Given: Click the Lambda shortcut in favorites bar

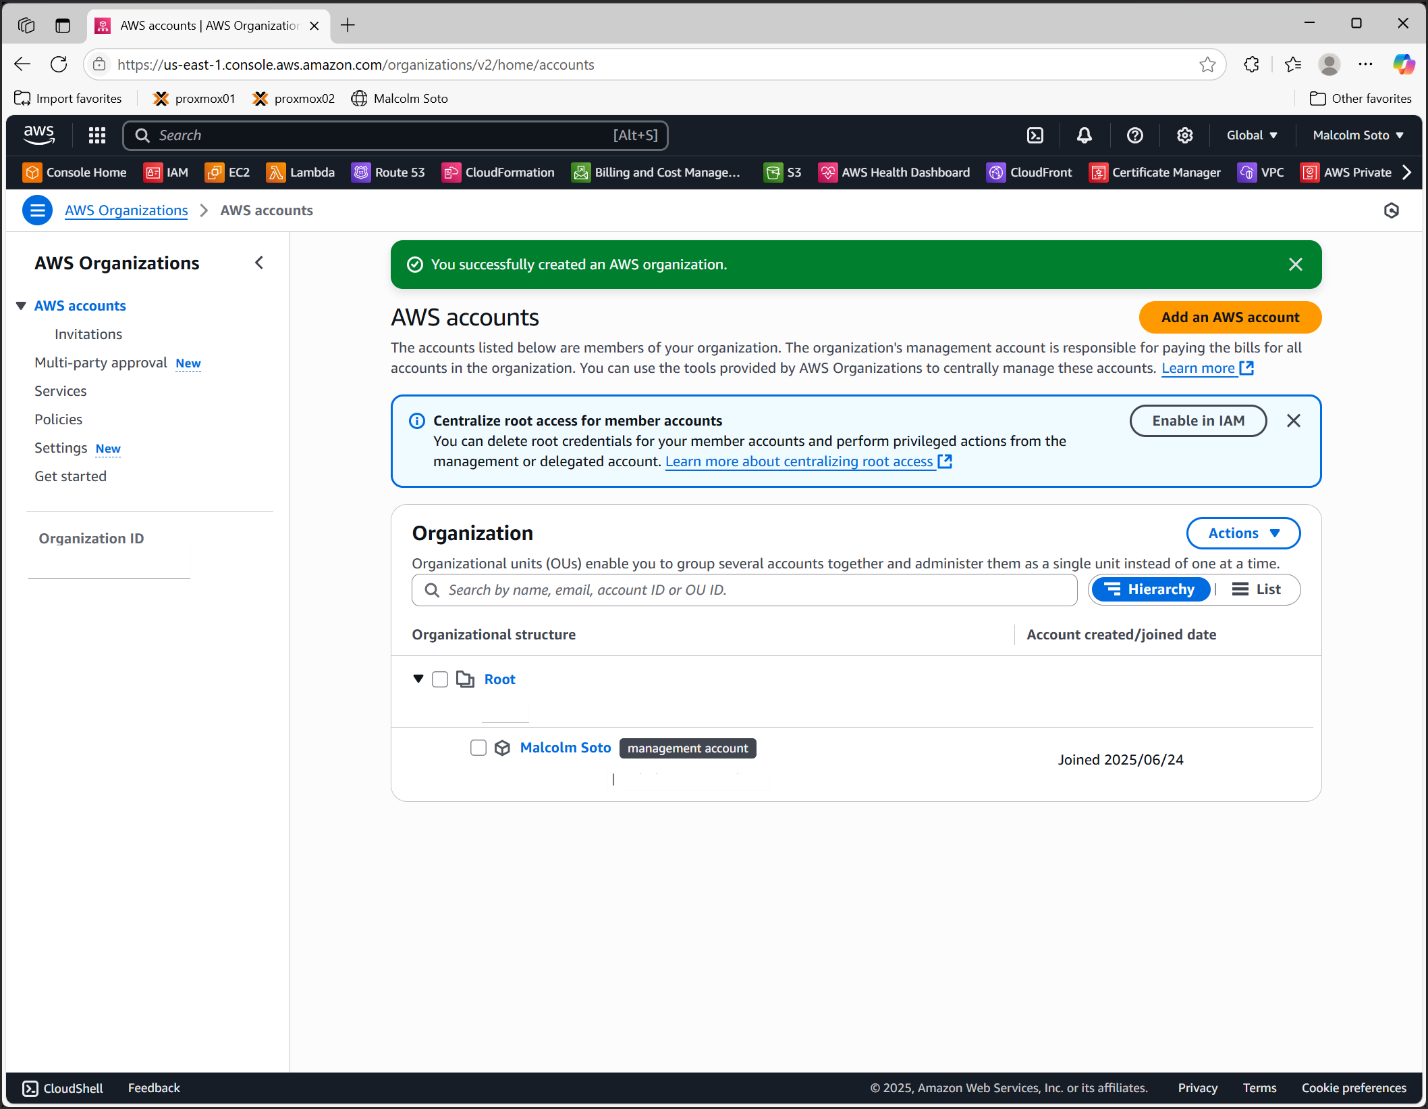Looking at the screenshot, I should pos(300,172).
